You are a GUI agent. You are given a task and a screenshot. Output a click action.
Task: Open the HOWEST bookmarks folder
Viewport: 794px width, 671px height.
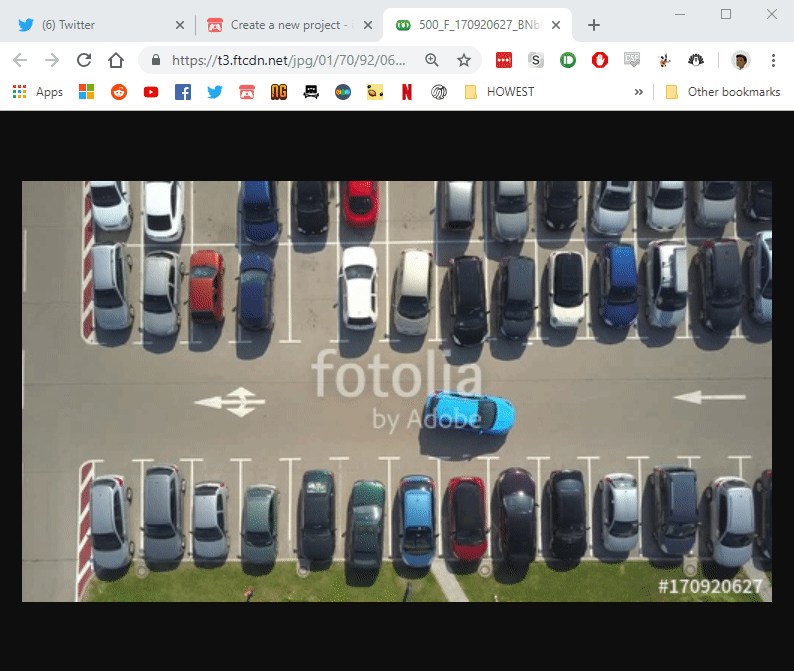[499, 92]
